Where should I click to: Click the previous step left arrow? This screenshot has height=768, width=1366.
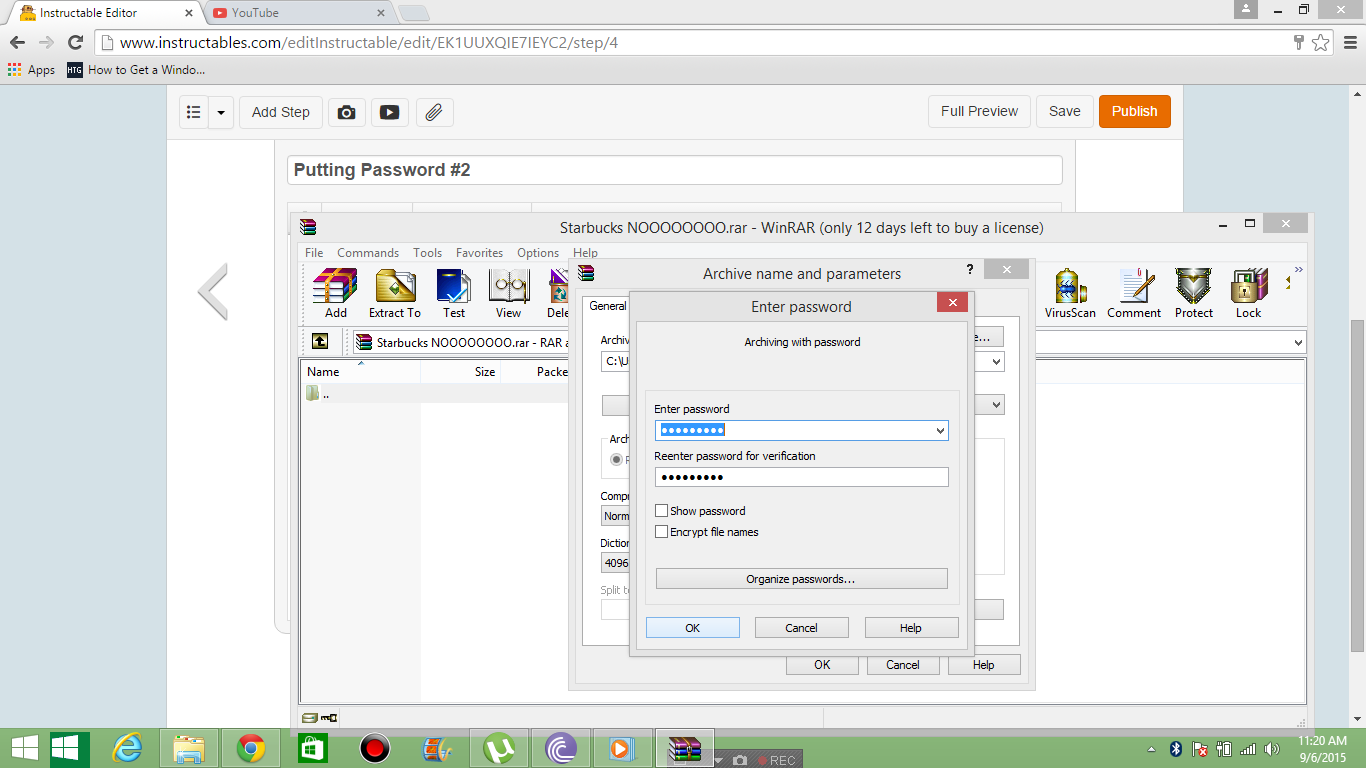pyautogui.click(x=213, y=291)
